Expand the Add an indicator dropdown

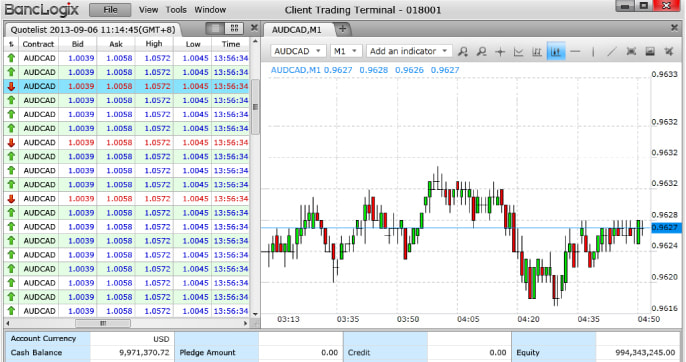[409, 51]
